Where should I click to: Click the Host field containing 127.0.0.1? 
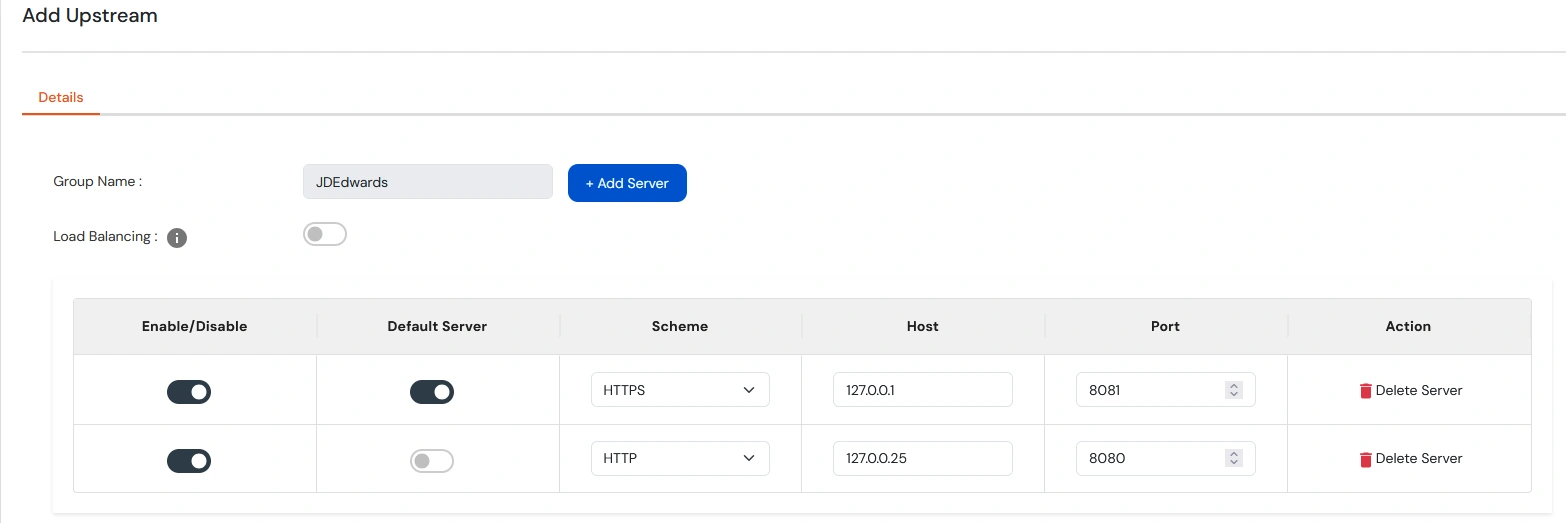pos(923,390)
